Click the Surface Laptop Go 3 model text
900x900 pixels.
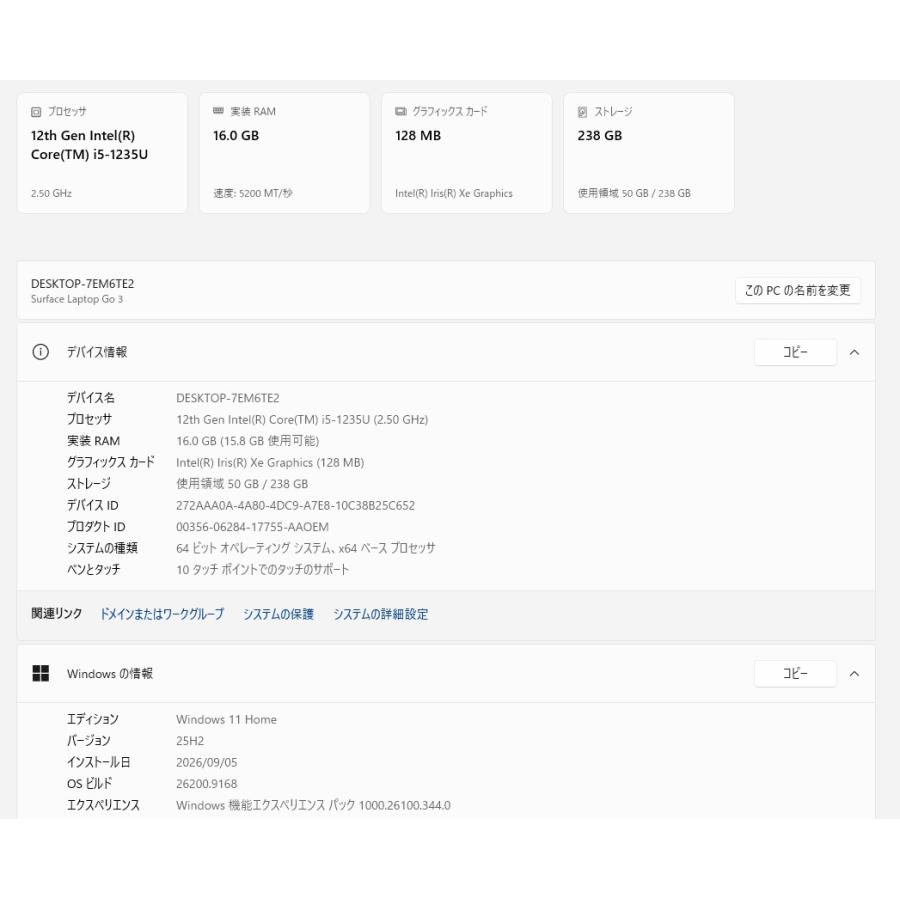77,299
